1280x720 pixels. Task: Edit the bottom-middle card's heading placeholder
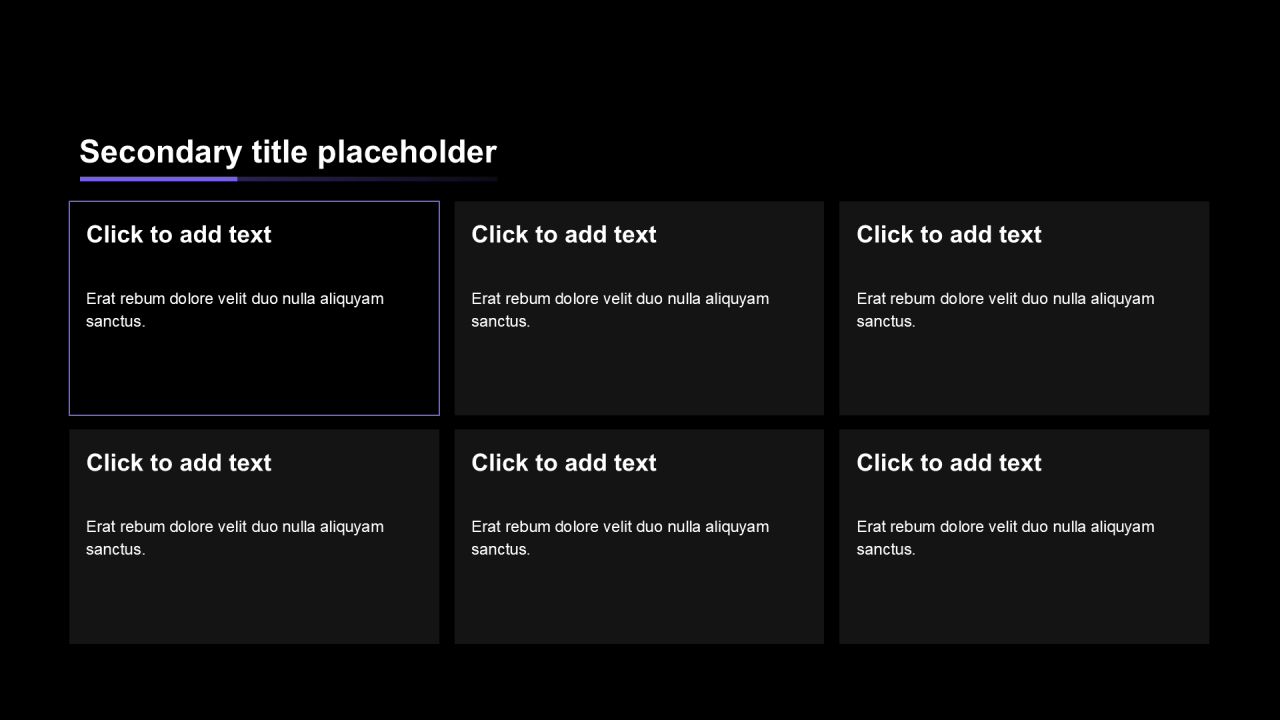564,463
